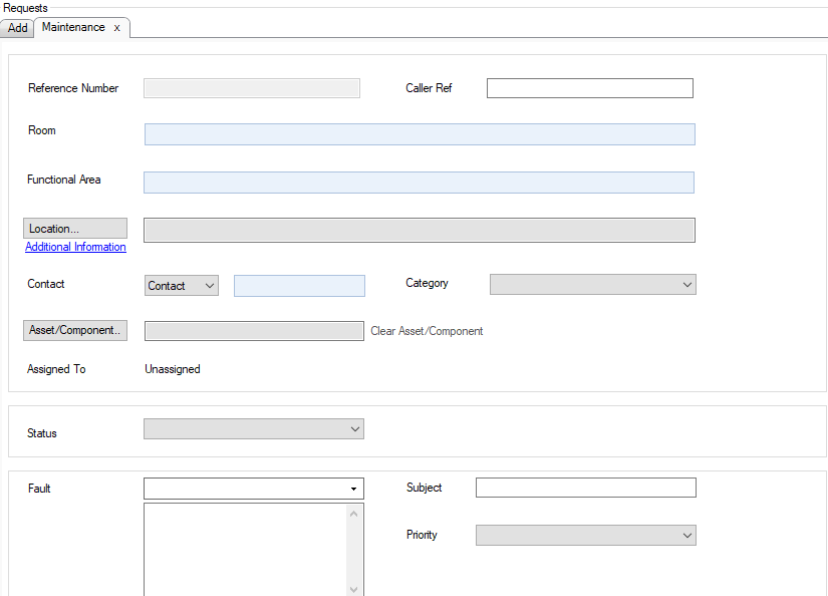828x596 pixels.
Task: Click into the Caller Ref field
Action: click(x=589, y=88)
